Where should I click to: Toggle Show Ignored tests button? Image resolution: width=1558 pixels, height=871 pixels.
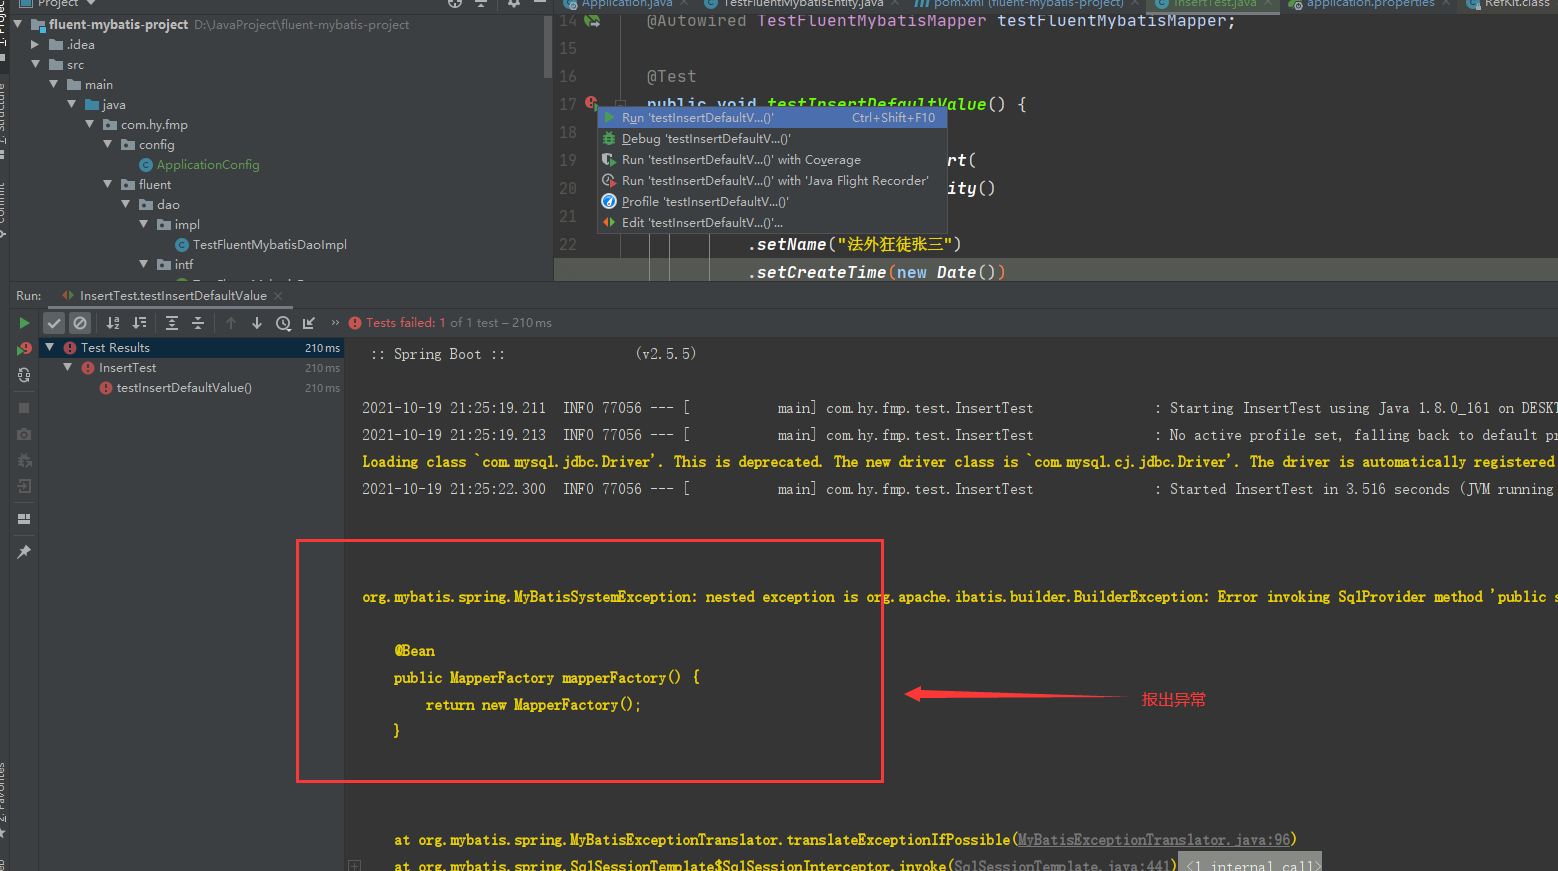pos(80,323)
